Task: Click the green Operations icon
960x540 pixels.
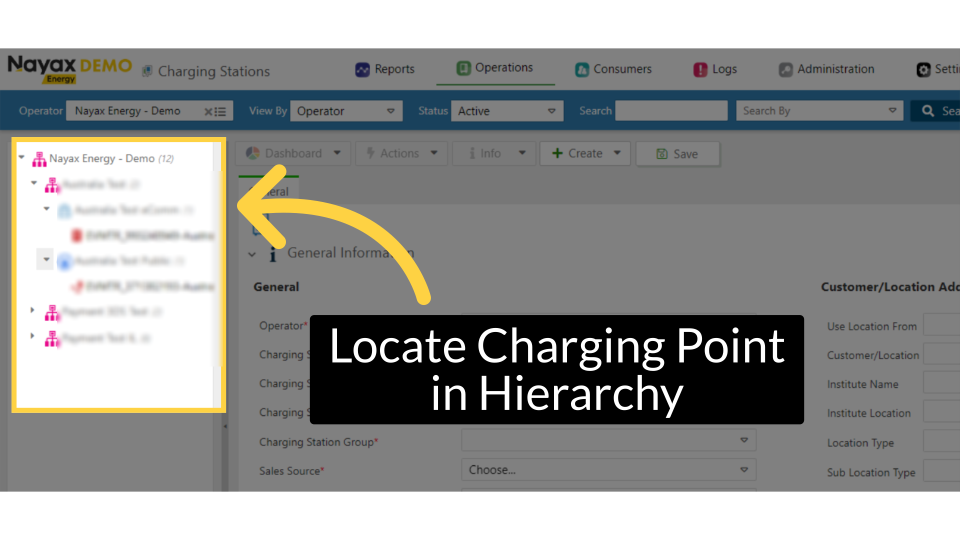Action: pyautogui.click(x=463, y=68)
